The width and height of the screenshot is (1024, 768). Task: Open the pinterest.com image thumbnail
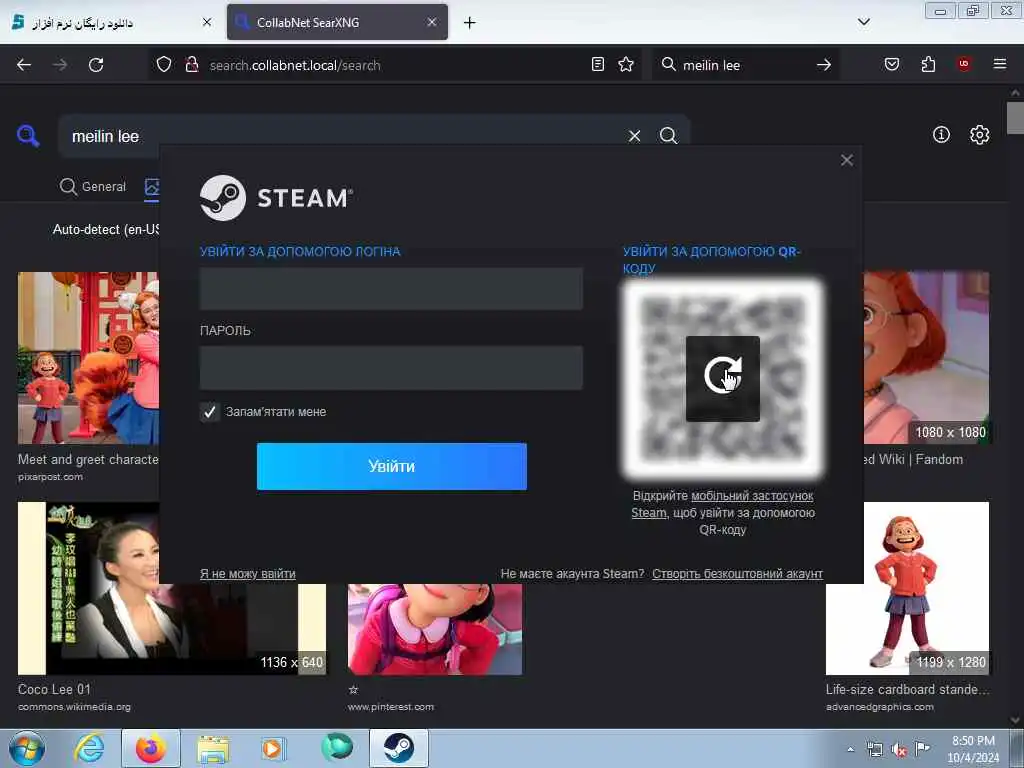point(435,629)
